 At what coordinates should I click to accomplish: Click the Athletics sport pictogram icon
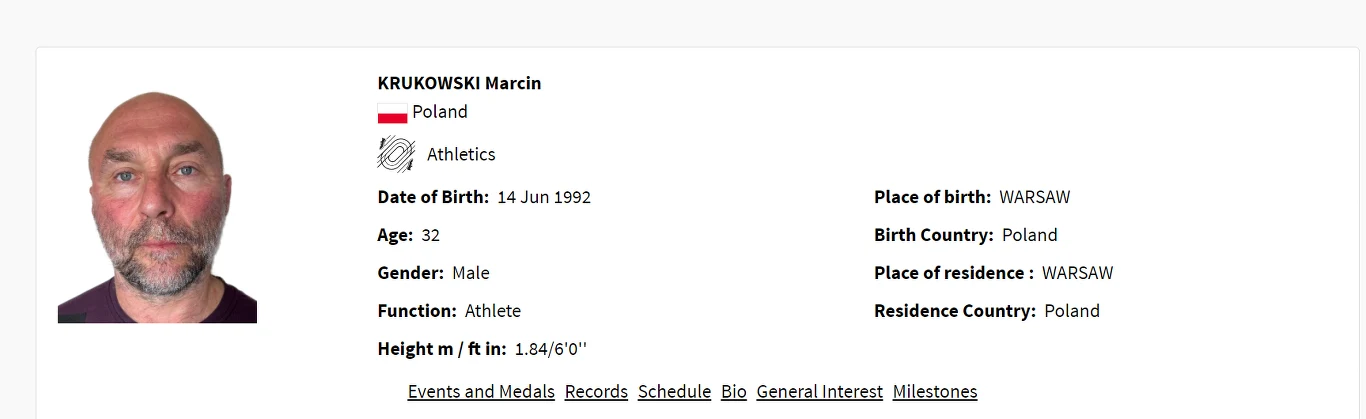click(396, 154)
